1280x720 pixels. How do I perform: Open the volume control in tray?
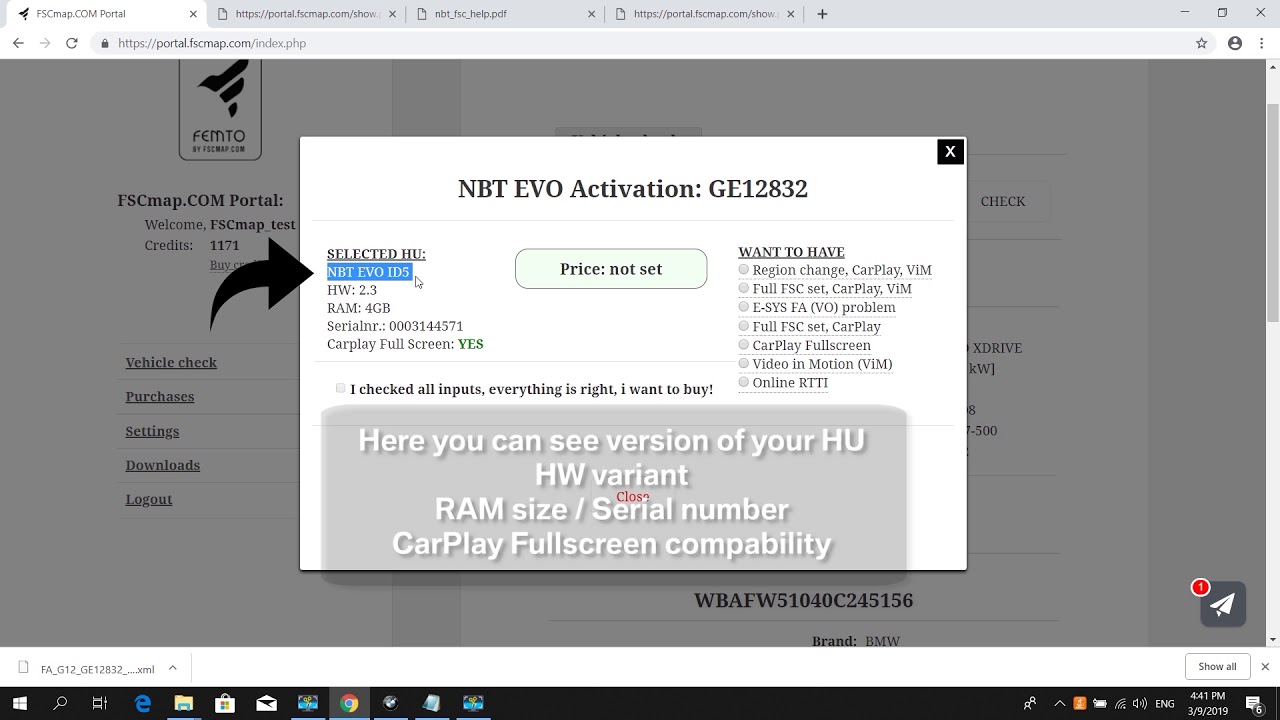tap(1140, 703)
